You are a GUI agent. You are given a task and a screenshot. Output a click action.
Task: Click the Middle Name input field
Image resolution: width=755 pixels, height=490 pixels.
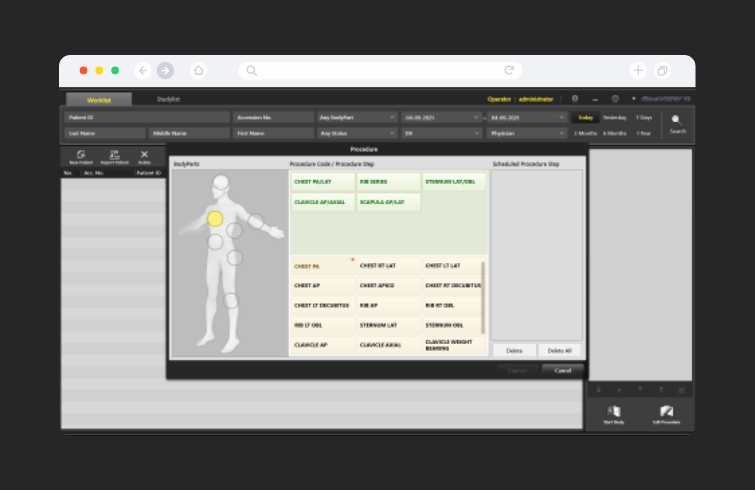[x=189, y=133]
